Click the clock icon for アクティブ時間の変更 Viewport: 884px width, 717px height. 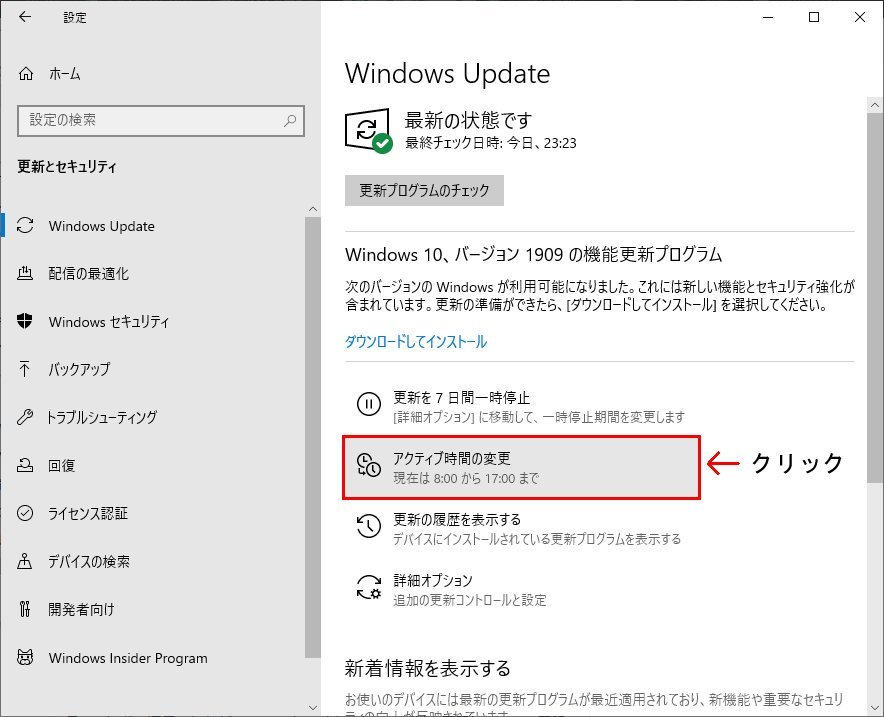(369, 465)
